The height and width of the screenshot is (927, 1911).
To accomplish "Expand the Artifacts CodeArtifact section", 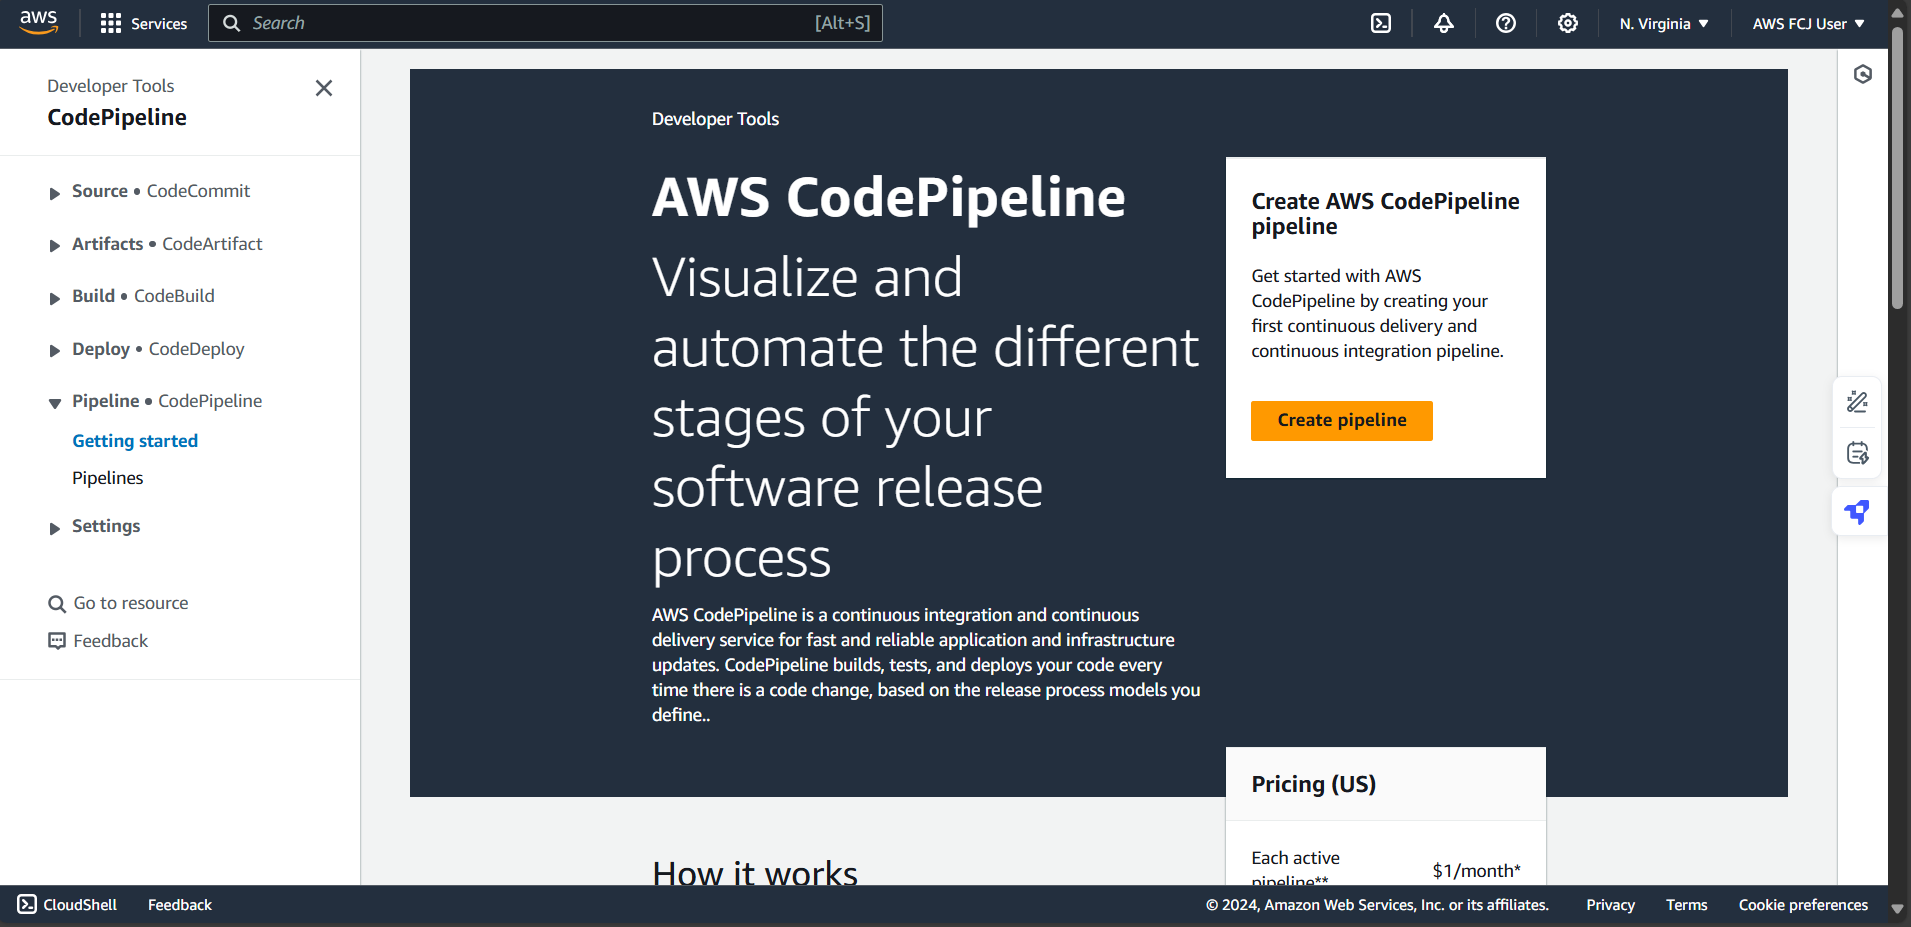I will [x=55, y=245].
